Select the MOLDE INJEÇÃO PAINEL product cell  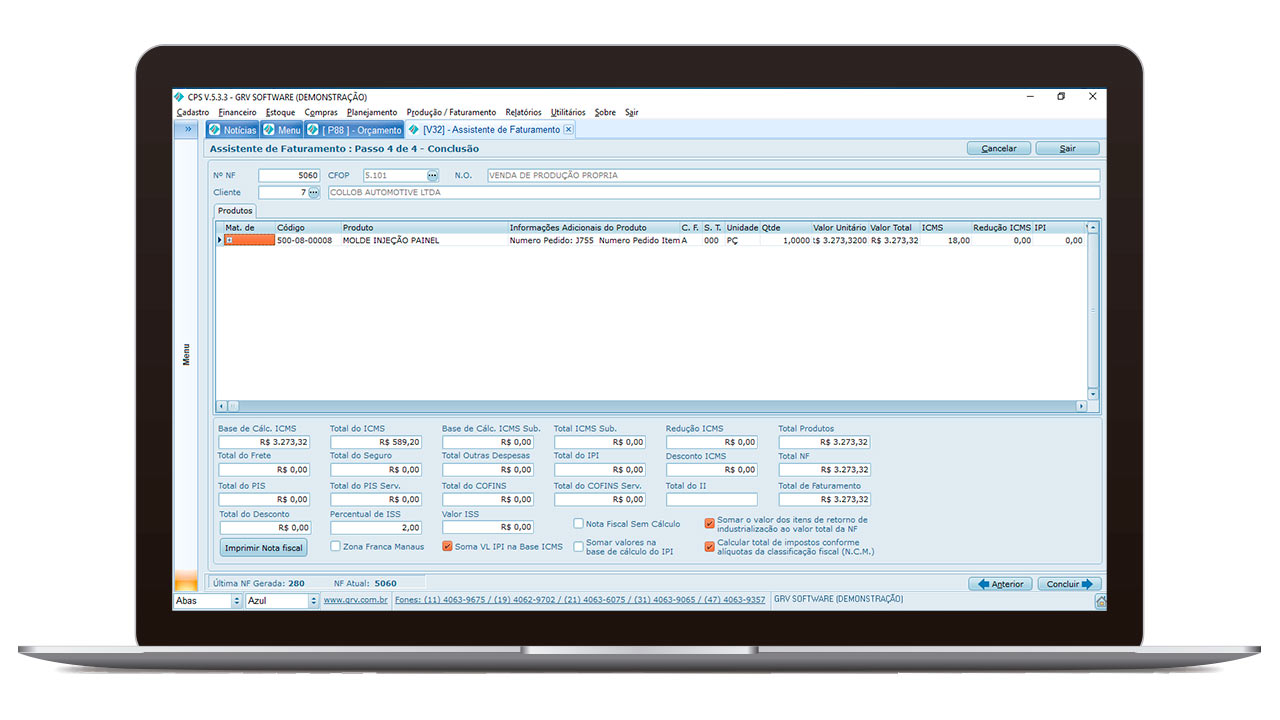pyautogui.click(x=424, y=241)
